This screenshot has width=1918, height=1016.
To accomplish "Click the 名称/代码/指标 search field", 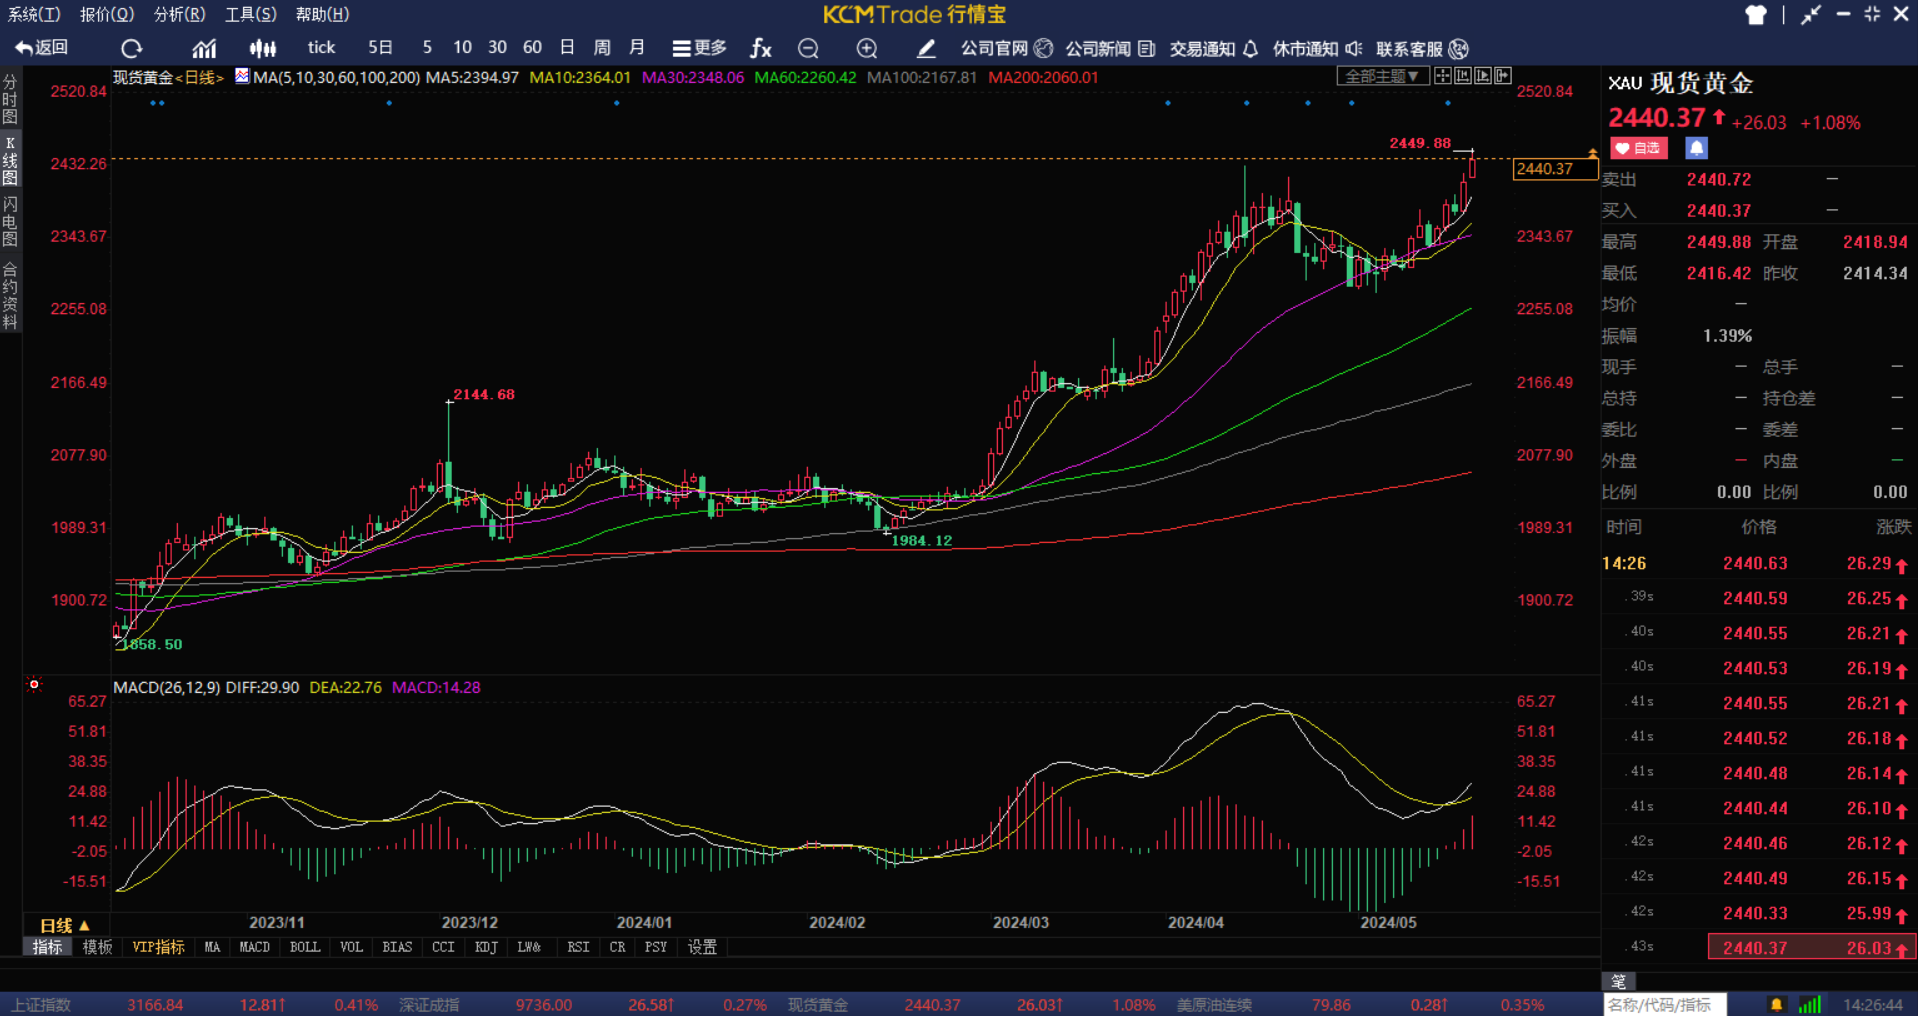I will [x=1665, y=1005].
